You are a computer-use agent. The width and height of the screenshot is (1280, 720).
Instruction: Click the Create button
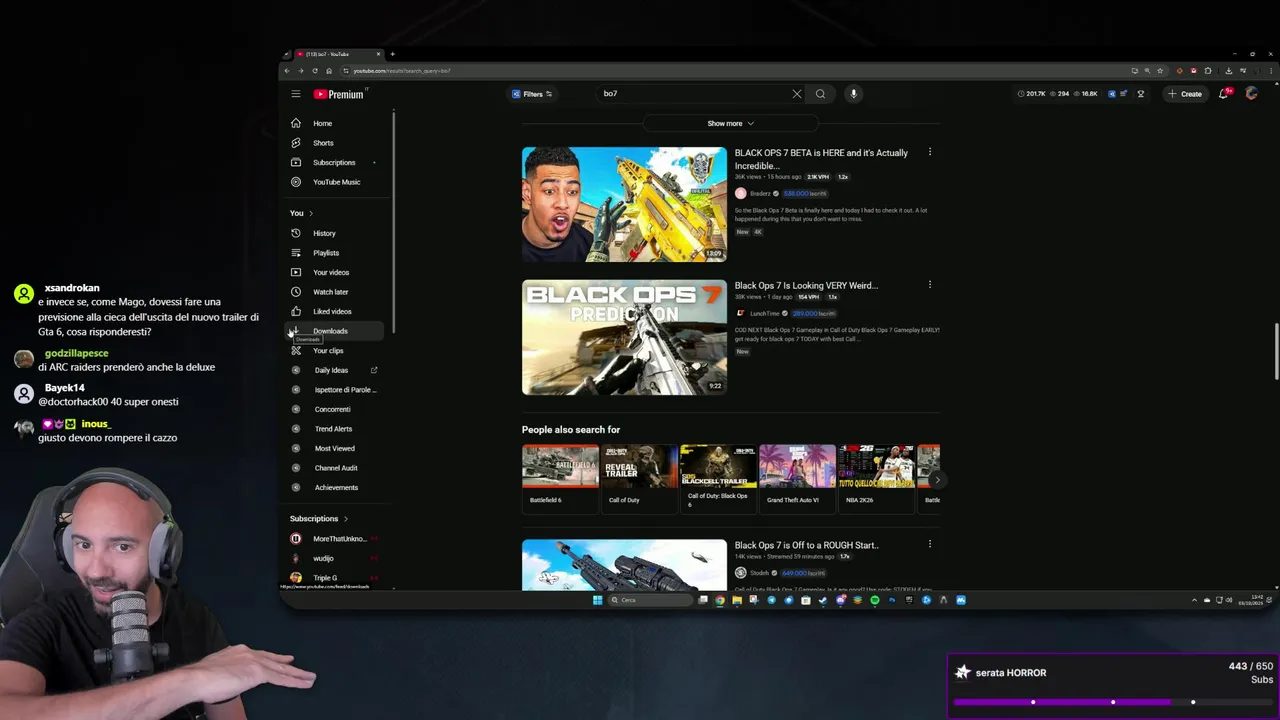[1184, 94]
